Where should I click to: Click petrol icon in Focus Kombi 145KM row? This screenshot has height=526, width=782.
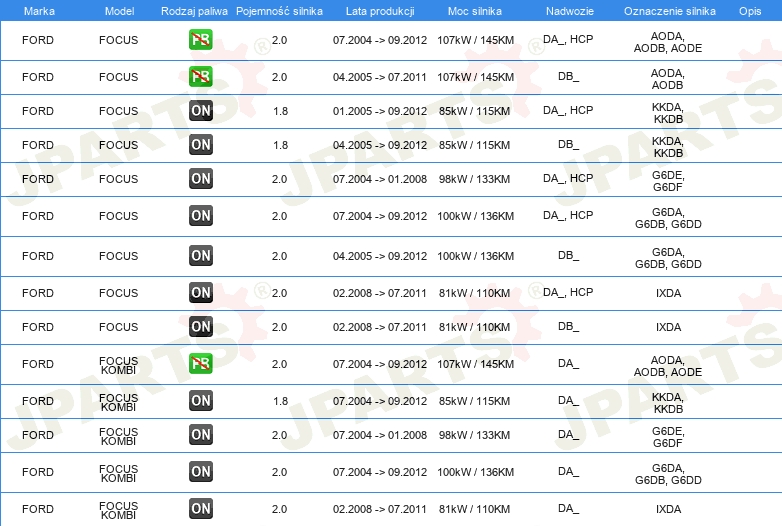tap(200, 363)
